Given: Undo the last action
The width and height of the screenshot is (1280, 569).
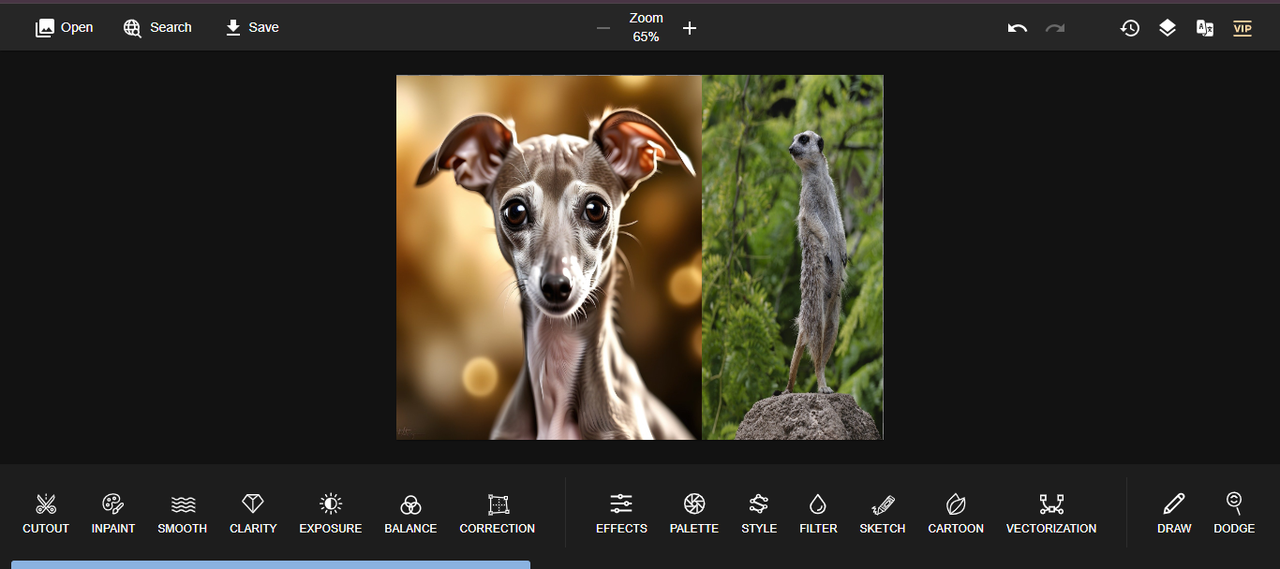Looking at the screenshot, I should pos(1017,28).
